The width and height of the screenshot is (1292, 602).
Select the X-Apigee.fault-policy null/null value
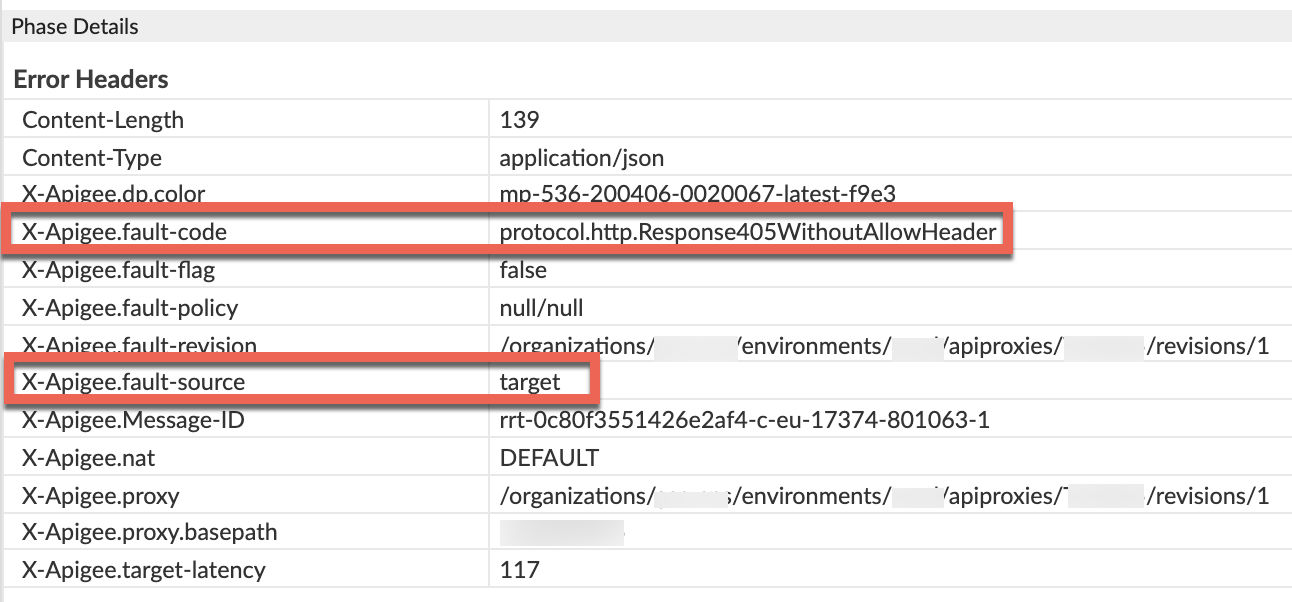click(x=541, y=308)
